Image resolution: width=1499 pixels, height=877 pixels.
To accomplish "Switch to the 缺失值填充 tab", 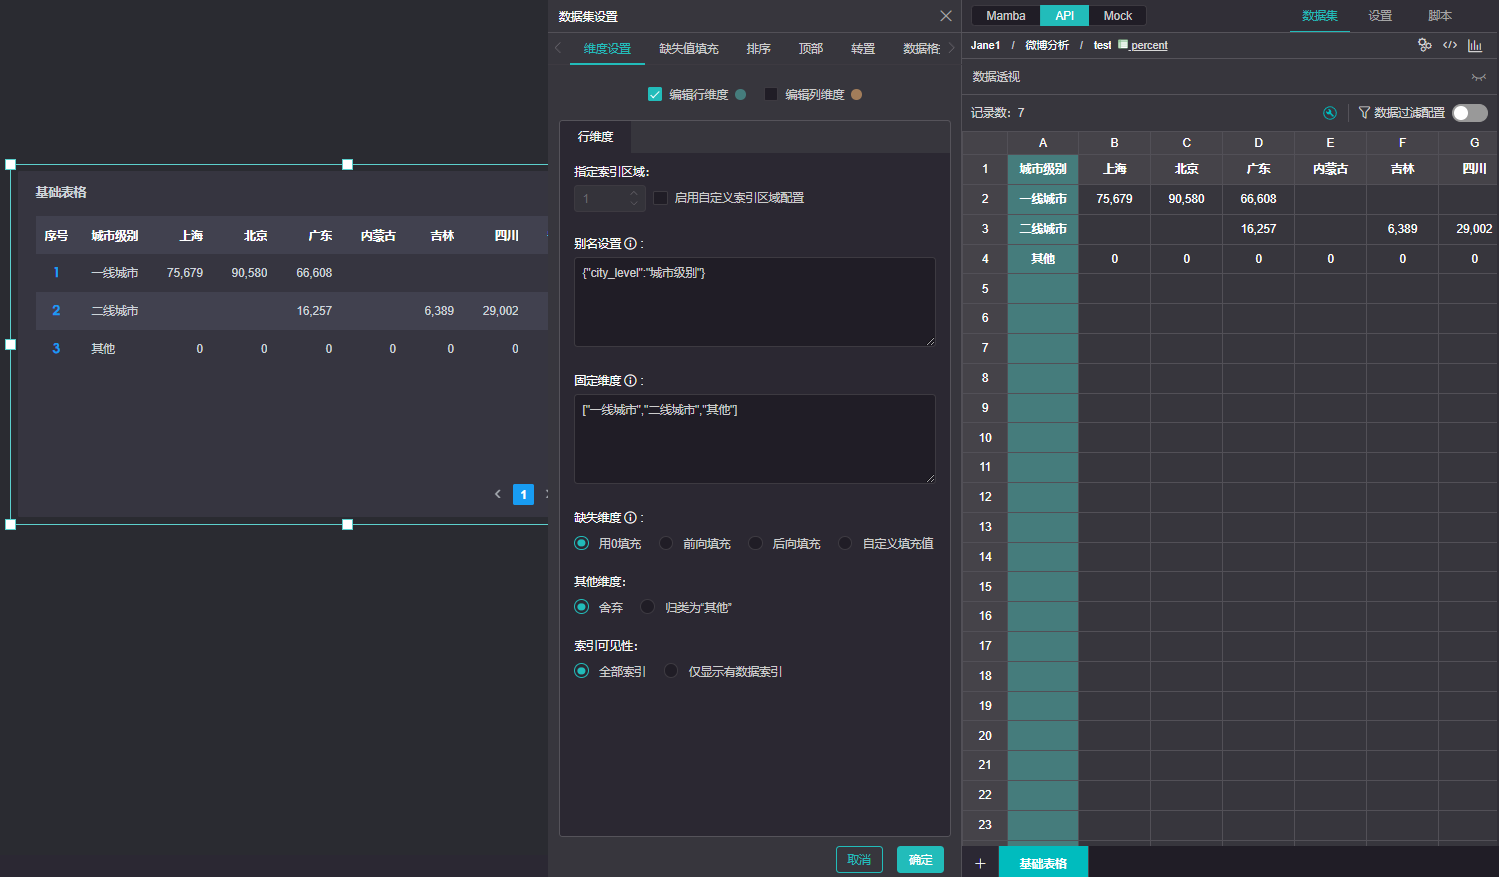I will (689, 48).
